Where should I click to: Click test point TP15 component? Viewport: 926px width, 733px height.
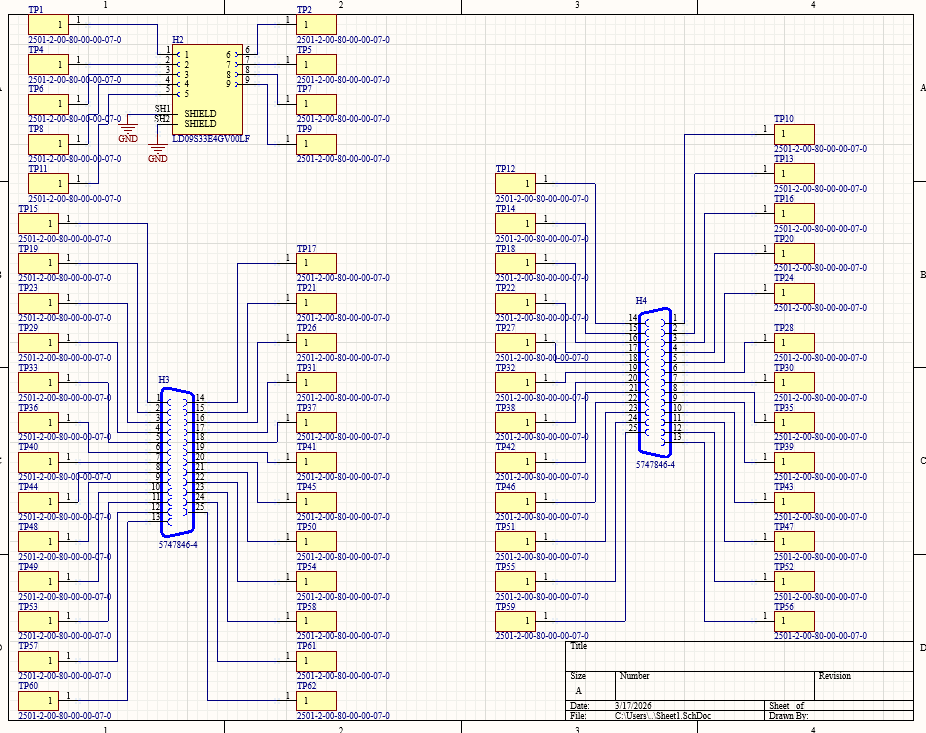coord(38,224)
